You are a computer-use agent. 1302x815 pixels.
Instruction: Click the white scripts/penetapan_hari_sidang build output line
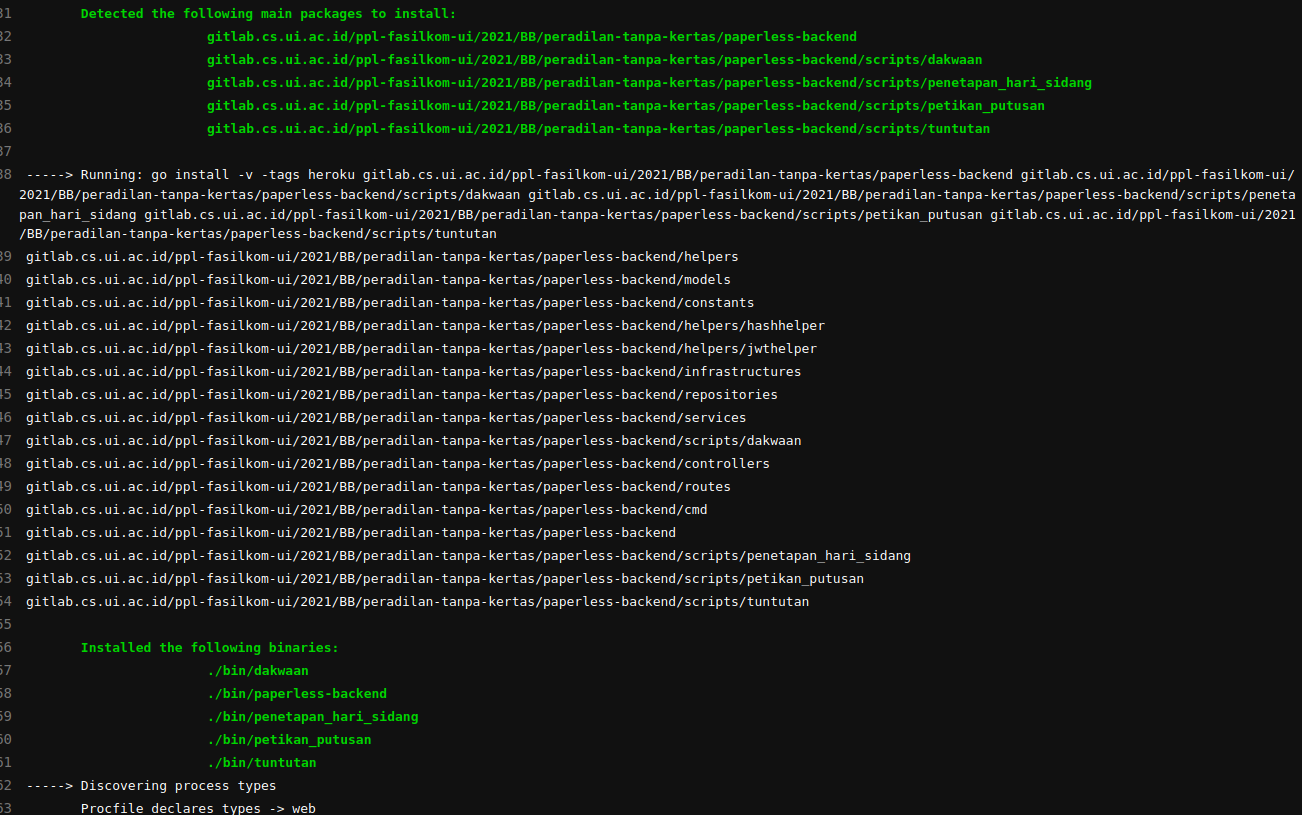(468, 556)
